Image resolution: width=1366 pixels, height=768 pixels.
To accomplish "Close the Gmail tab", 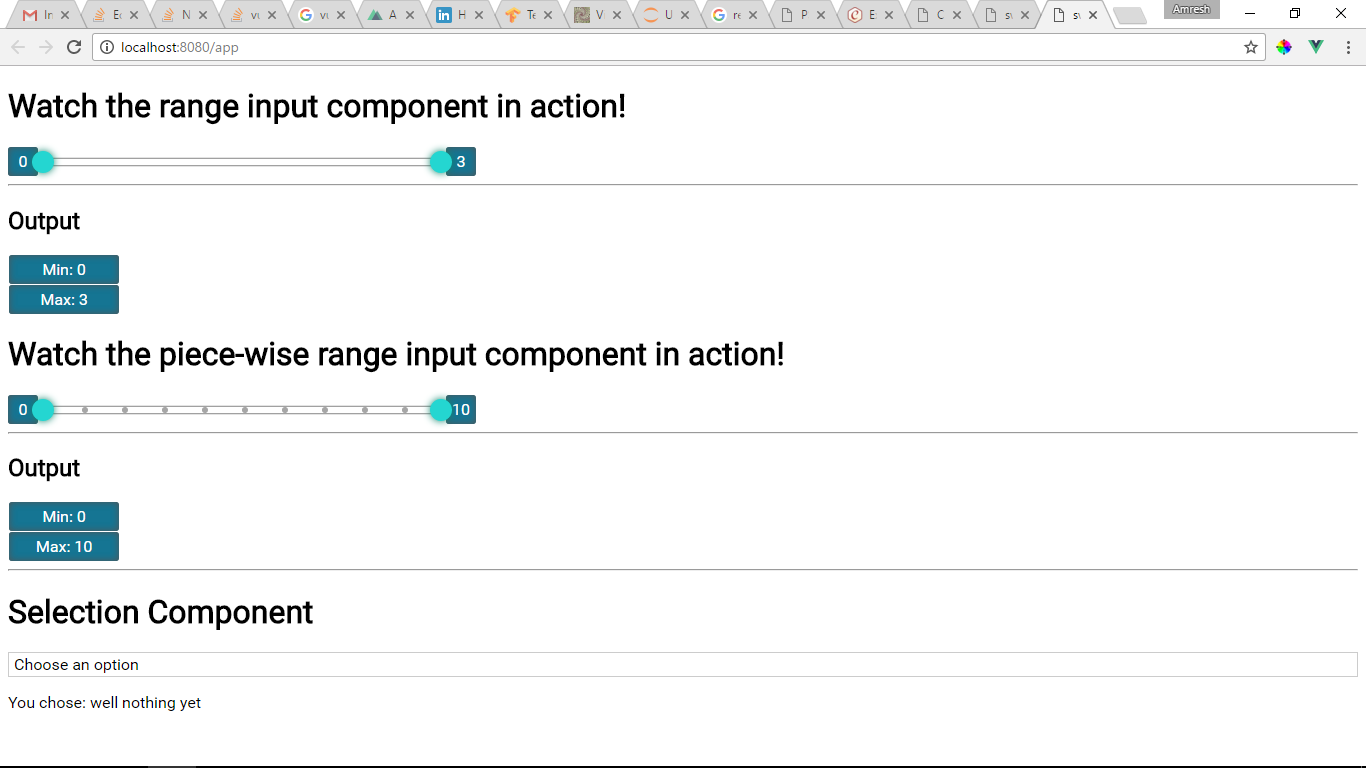I will pos(65,15).
